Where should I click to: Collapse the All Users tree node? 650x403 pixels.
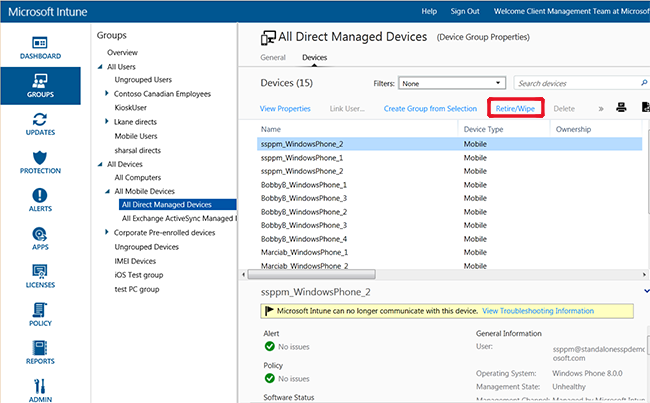[100, 67]
